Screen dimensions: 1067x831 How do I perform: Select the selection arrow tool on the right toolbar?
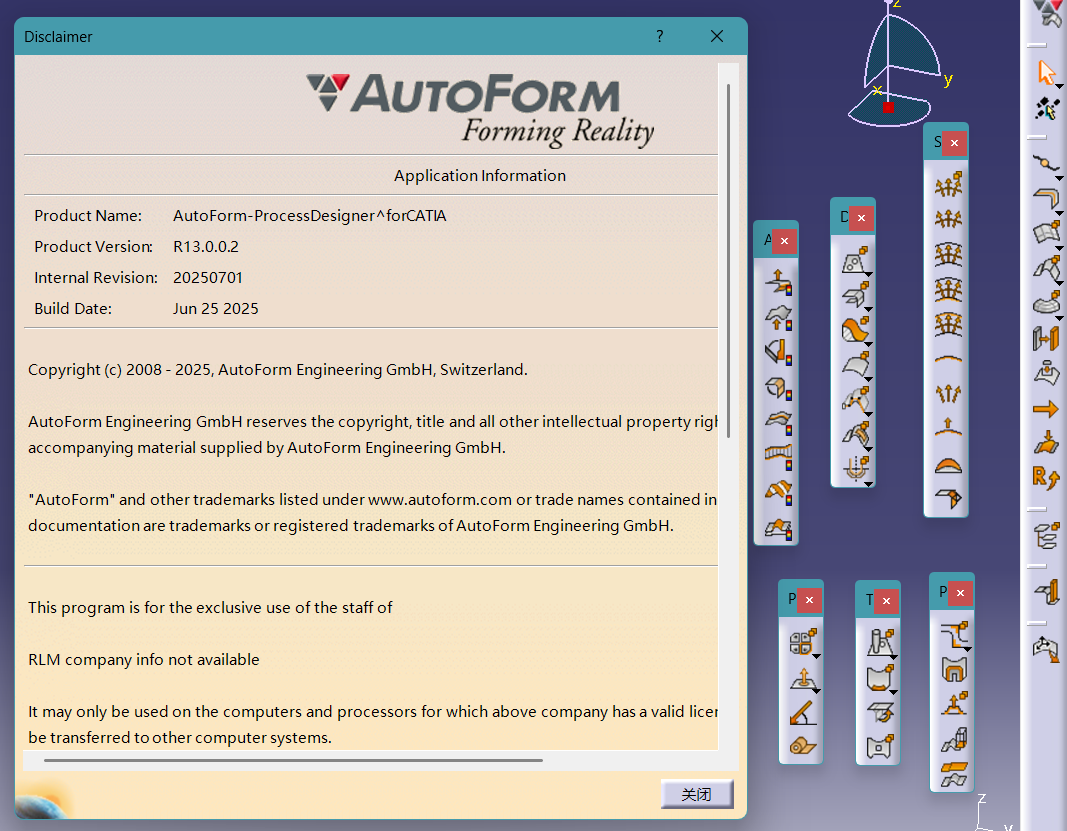pyautogui.click(x=1046, y=71)
